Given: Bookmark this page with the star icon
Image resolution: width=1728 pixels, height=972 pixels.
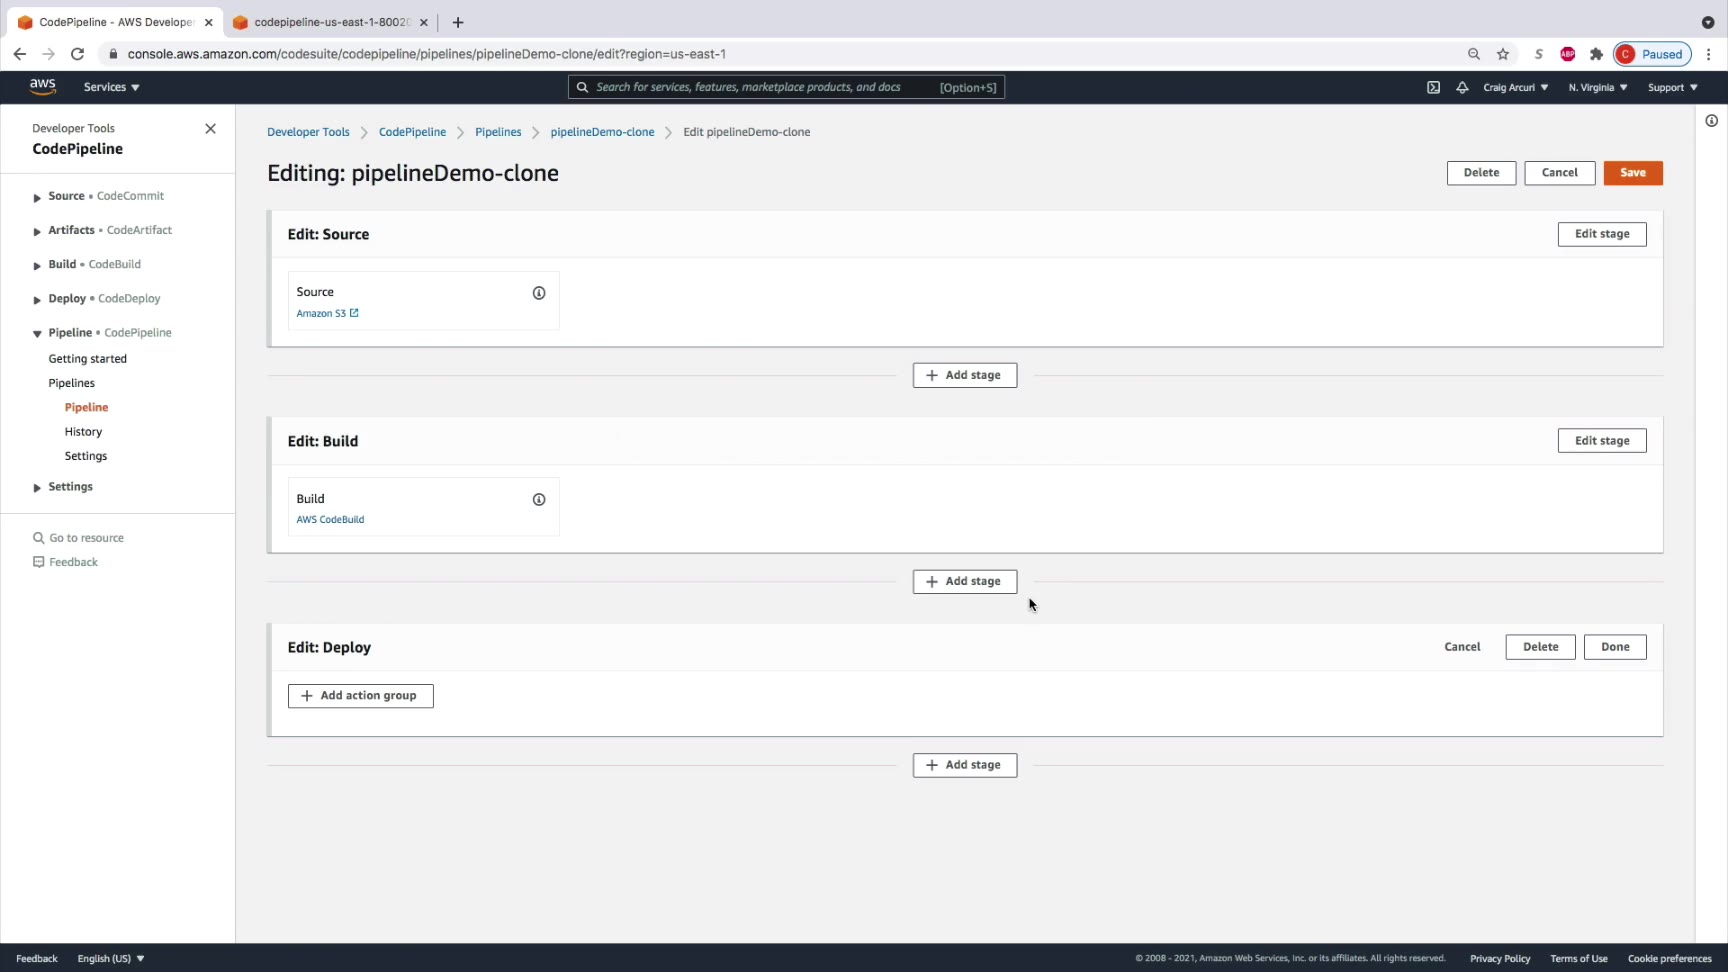Looking at the screenshot, I should (1503, 54).
